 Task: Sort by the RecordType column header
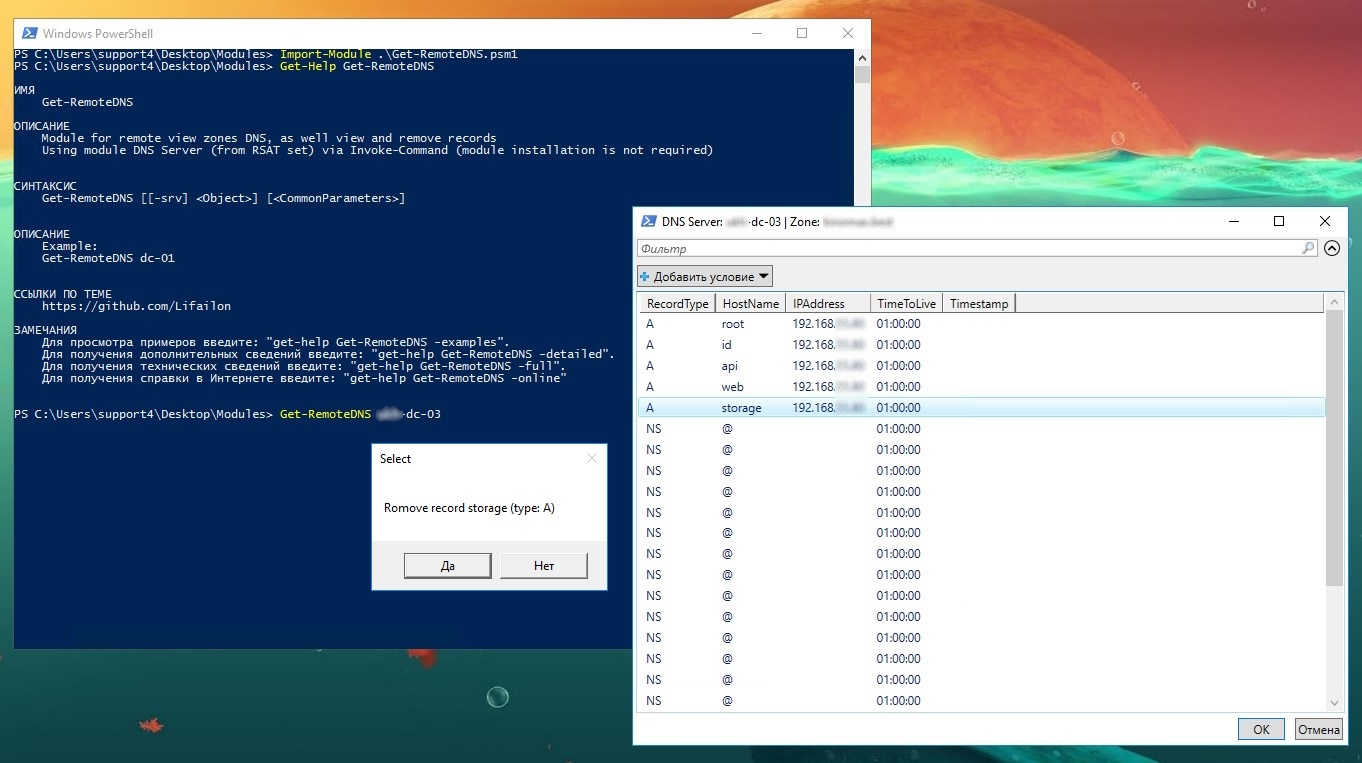point(677,303)
